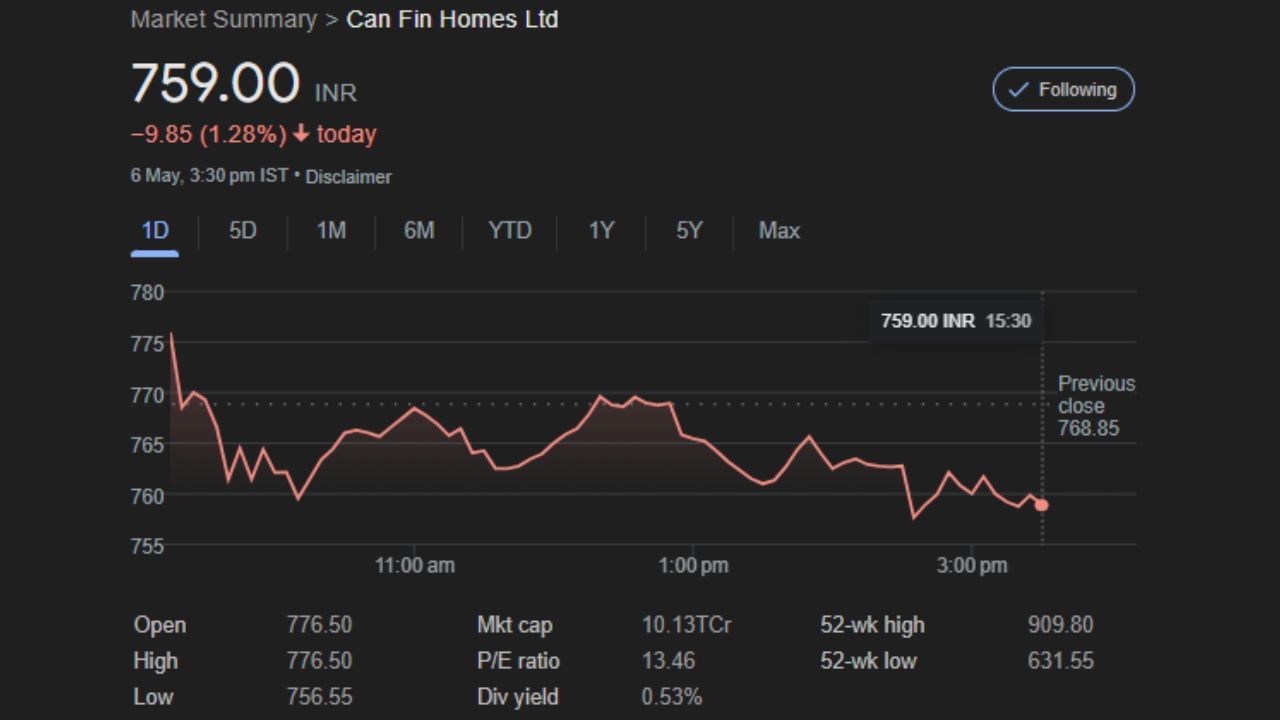This screenshot has width=1280, height=720.
Task: Click the Following button
Action: coord(1063,89)
